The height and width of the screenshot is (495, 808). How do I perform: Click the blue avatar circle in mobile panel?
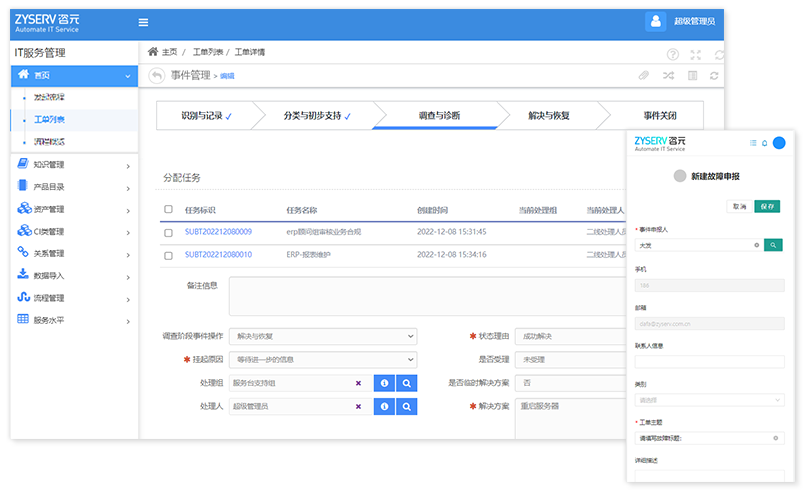779,143
